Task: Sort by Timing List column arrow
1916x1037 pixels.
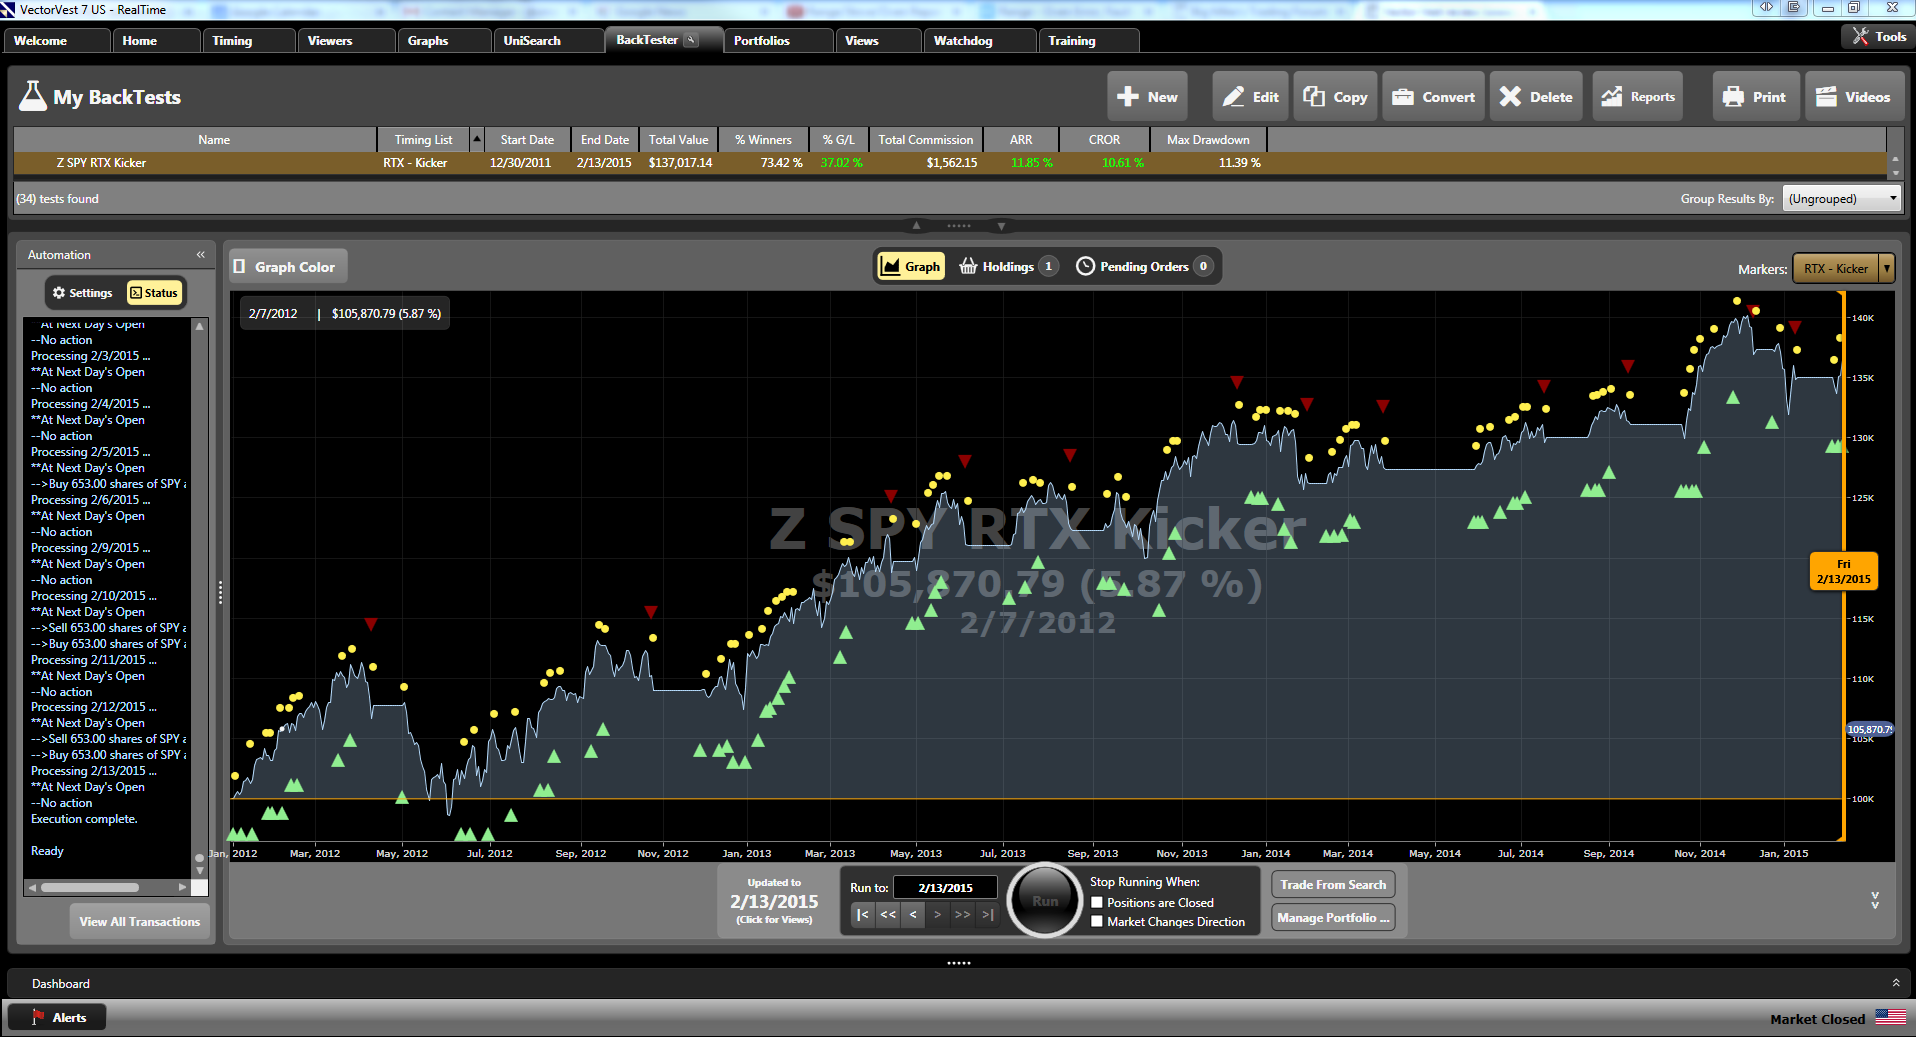Action: click(477, 139)
